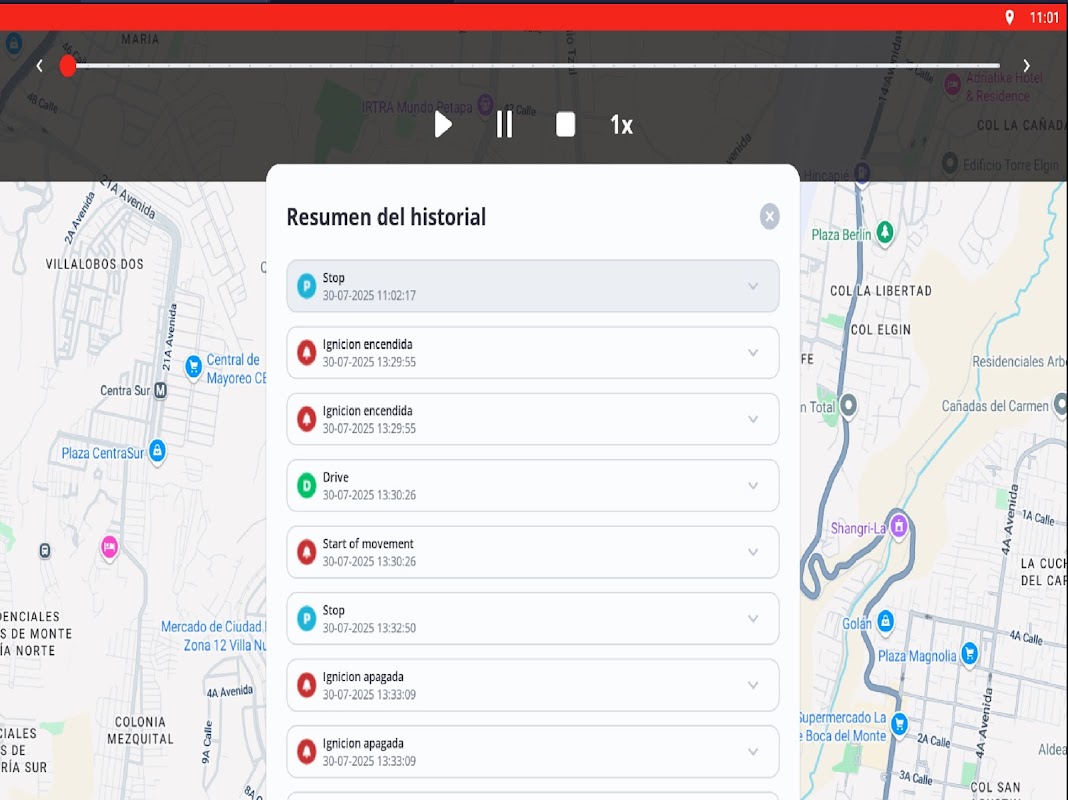Click the green D Drive icon
The height and width of the screenshot is (800, 1068).
point(307,485)
